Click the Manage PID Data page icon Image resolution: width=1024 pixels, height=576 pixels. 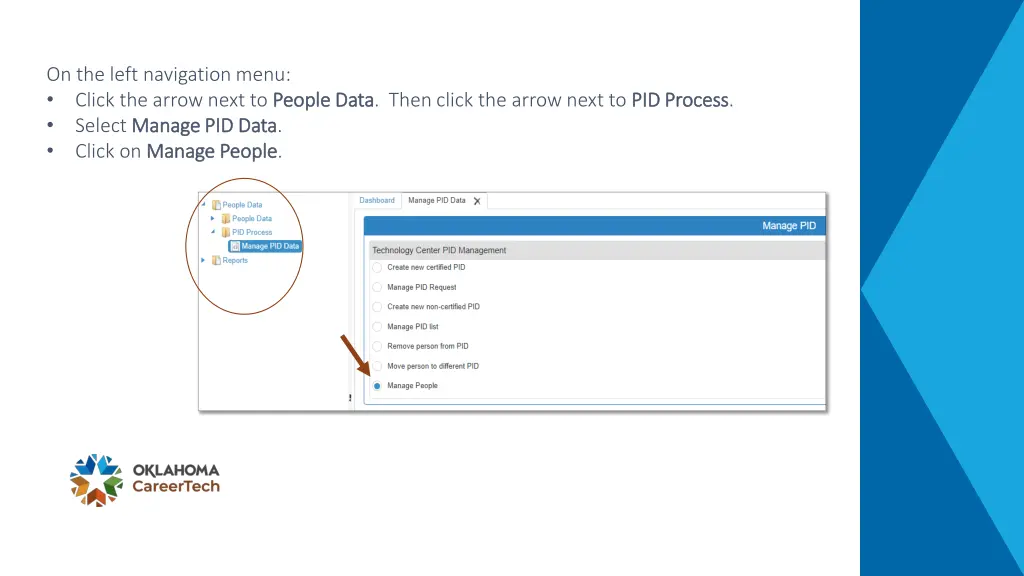(x=235, y=246)
